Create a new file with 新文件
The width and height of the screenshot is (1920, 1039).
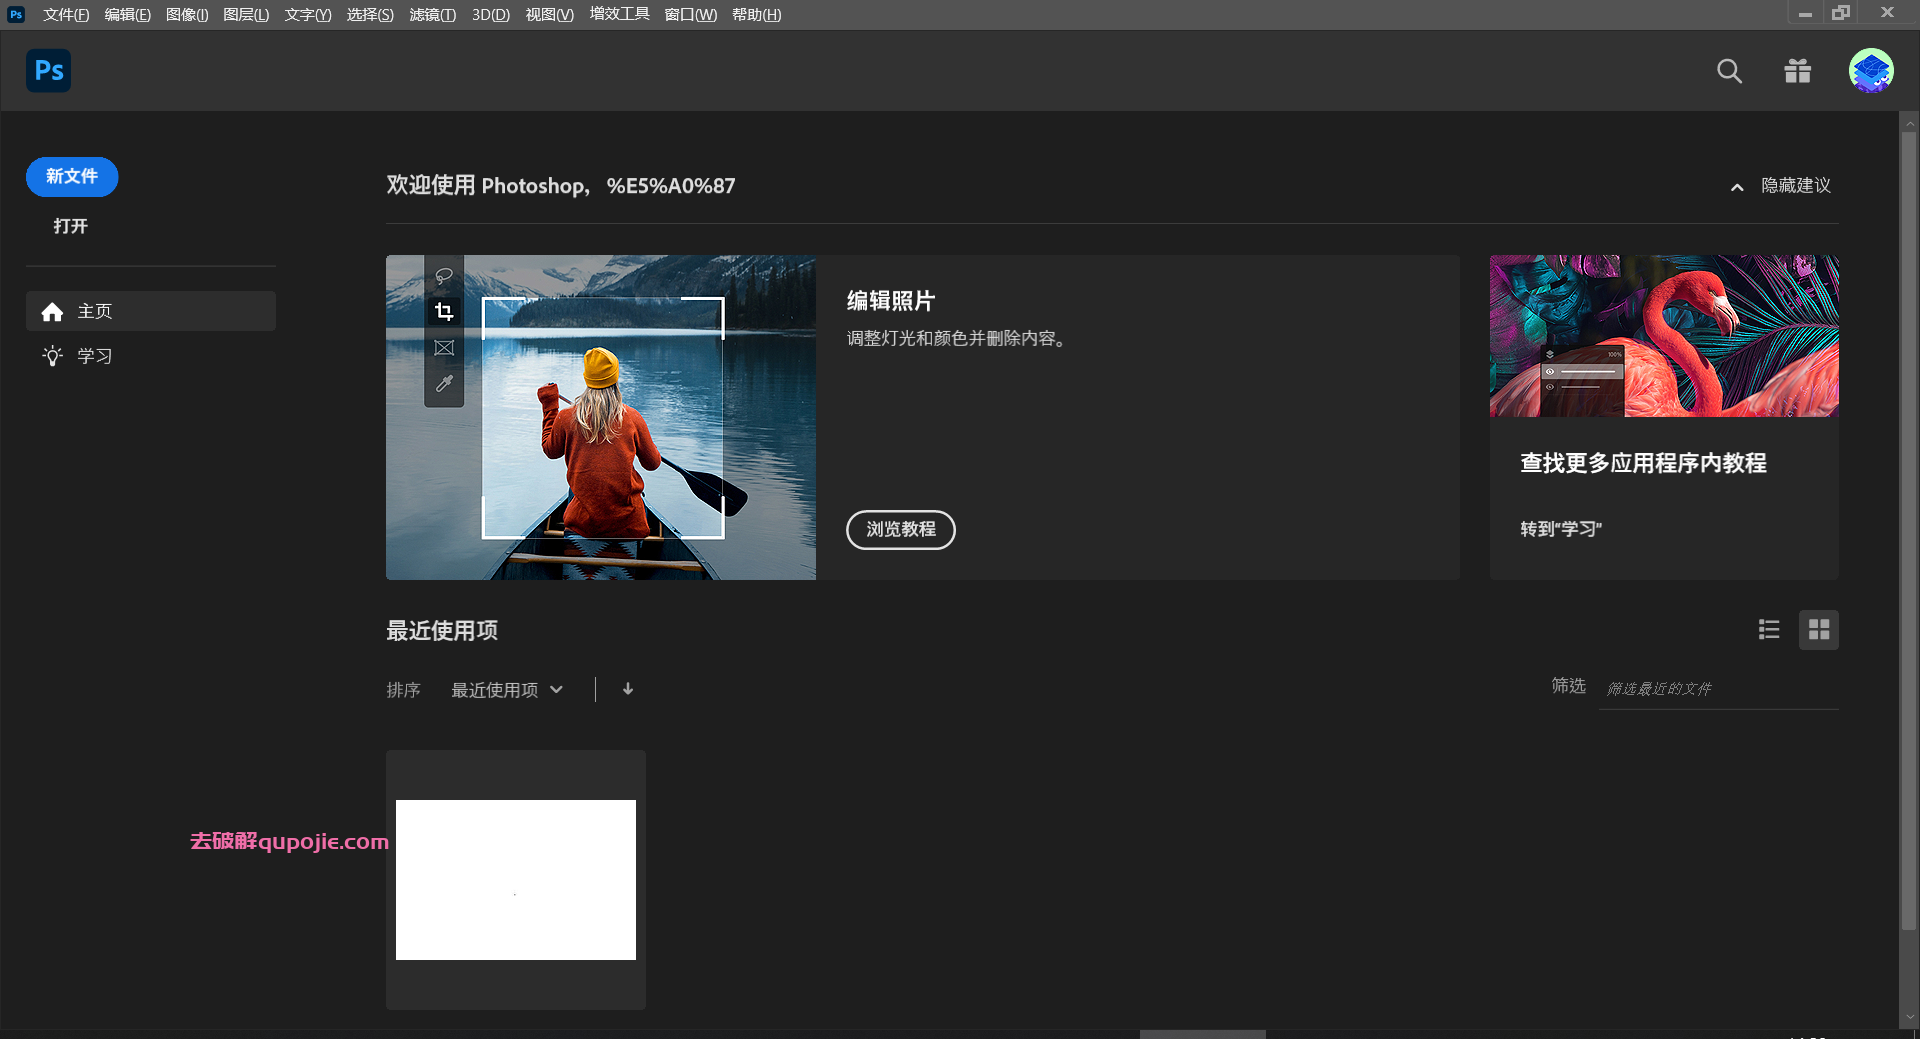click(x=72, y=177)
